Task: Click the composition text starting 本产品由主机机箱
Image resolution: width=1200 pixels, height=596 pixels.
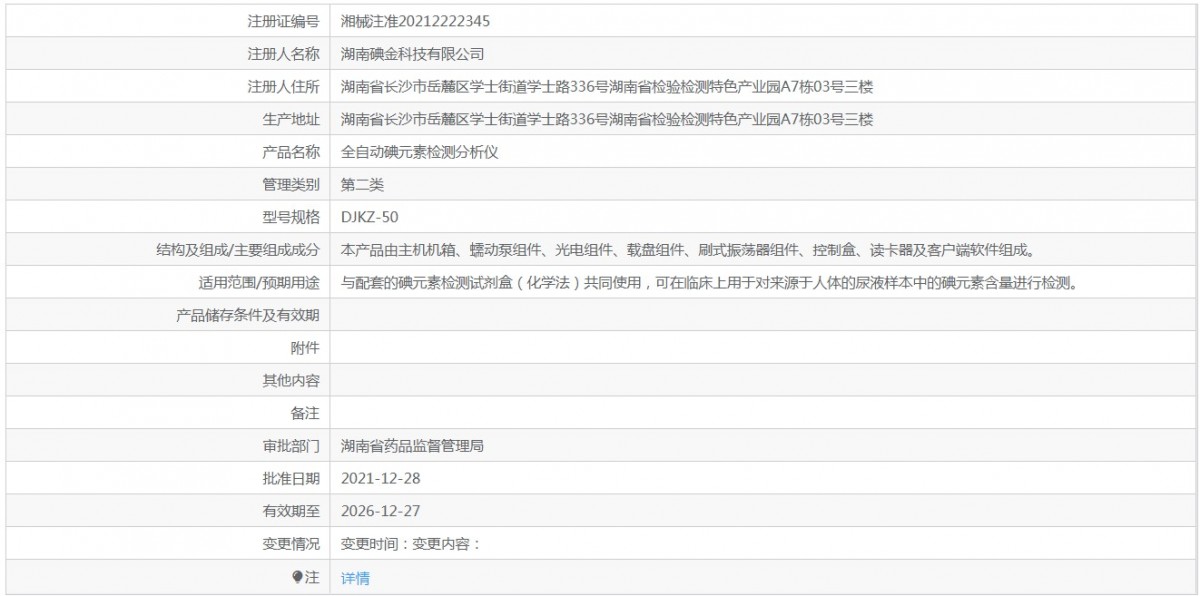Action: point(691,250)
